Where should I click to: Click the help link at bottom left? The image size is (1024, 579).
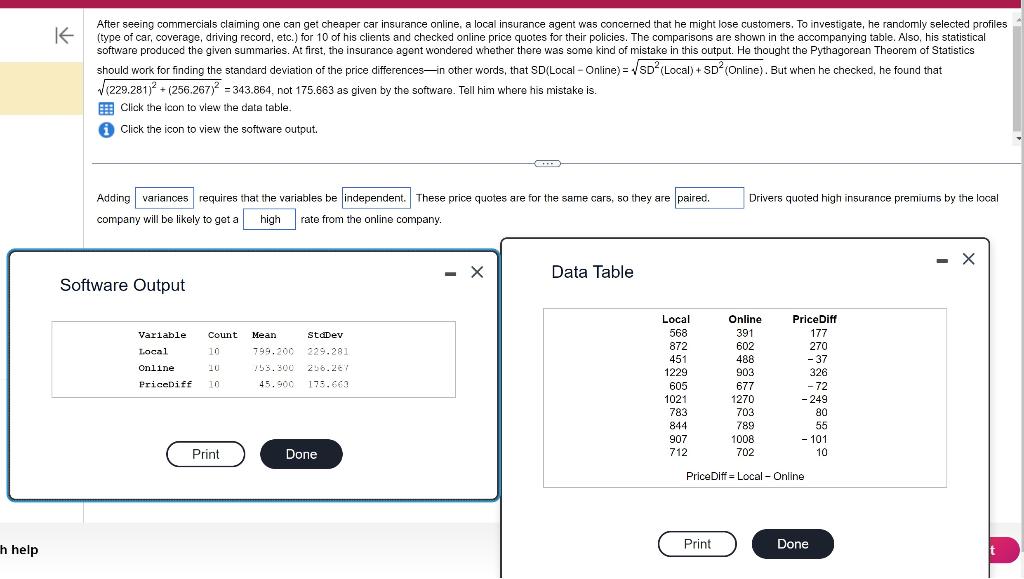(16, 550)
